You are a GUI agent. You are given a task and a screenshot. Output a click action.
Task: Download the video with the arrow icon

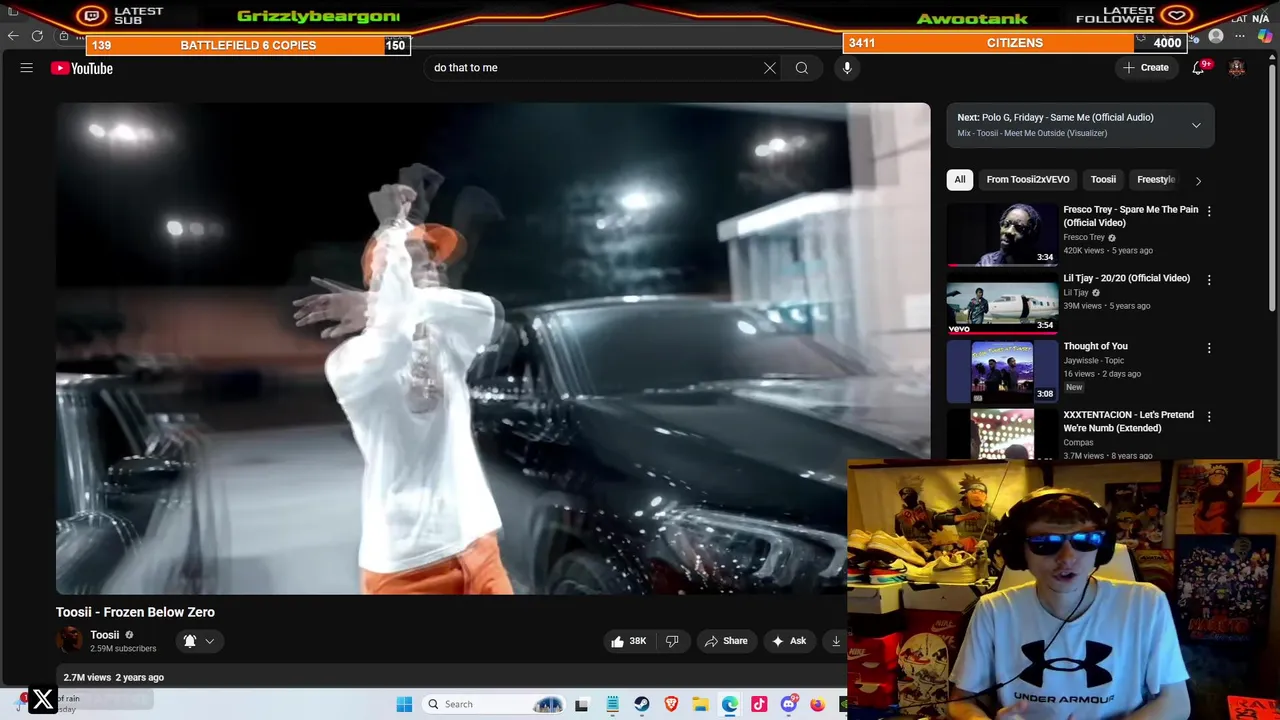[x=836, y=641]
